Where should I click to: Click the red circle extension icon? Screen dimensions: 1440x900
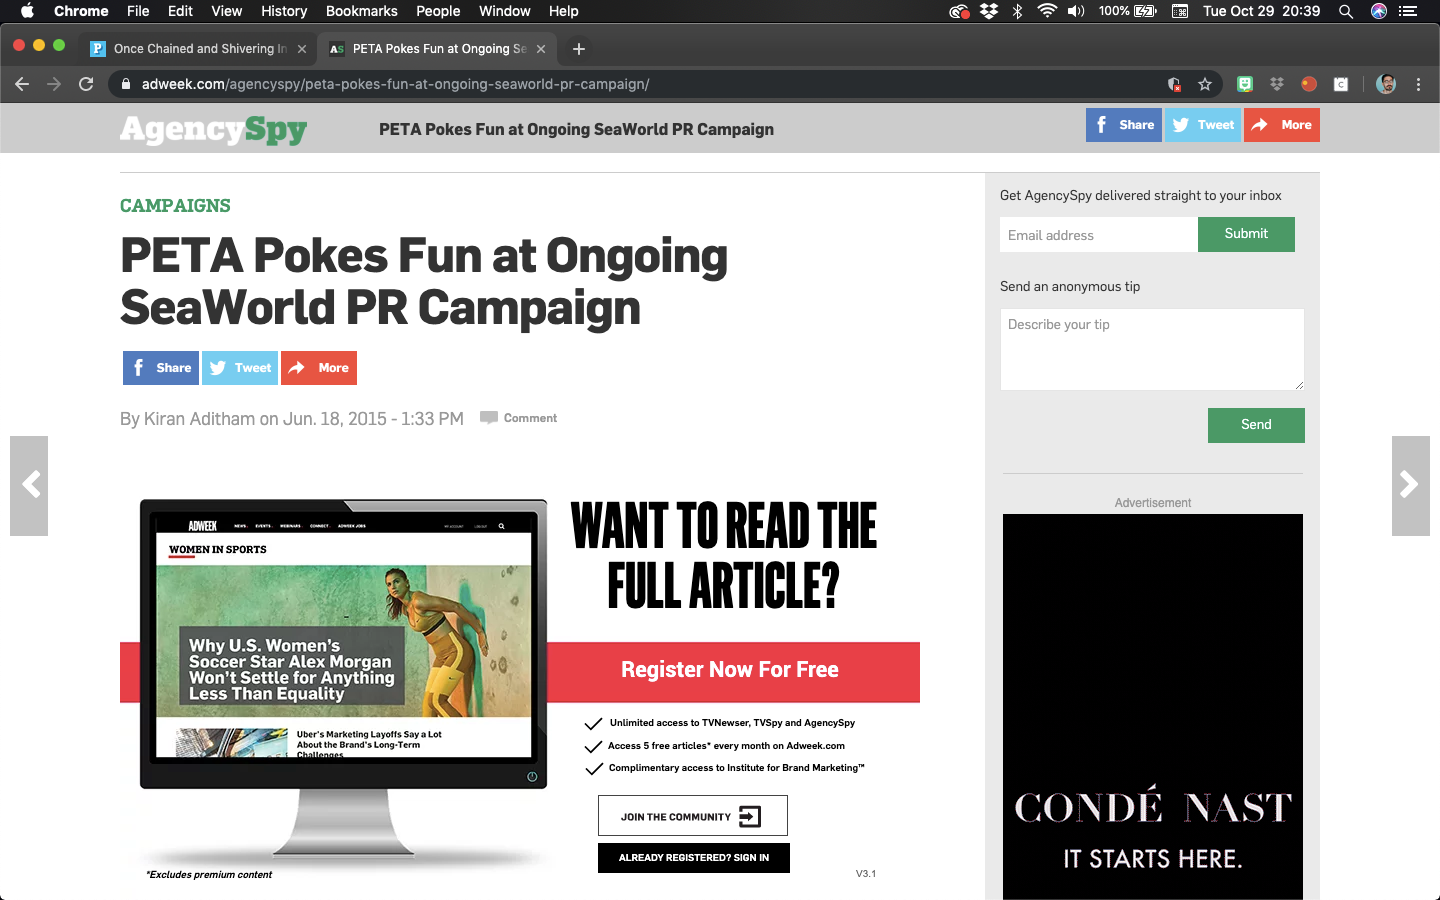(x=1309, y=84)
